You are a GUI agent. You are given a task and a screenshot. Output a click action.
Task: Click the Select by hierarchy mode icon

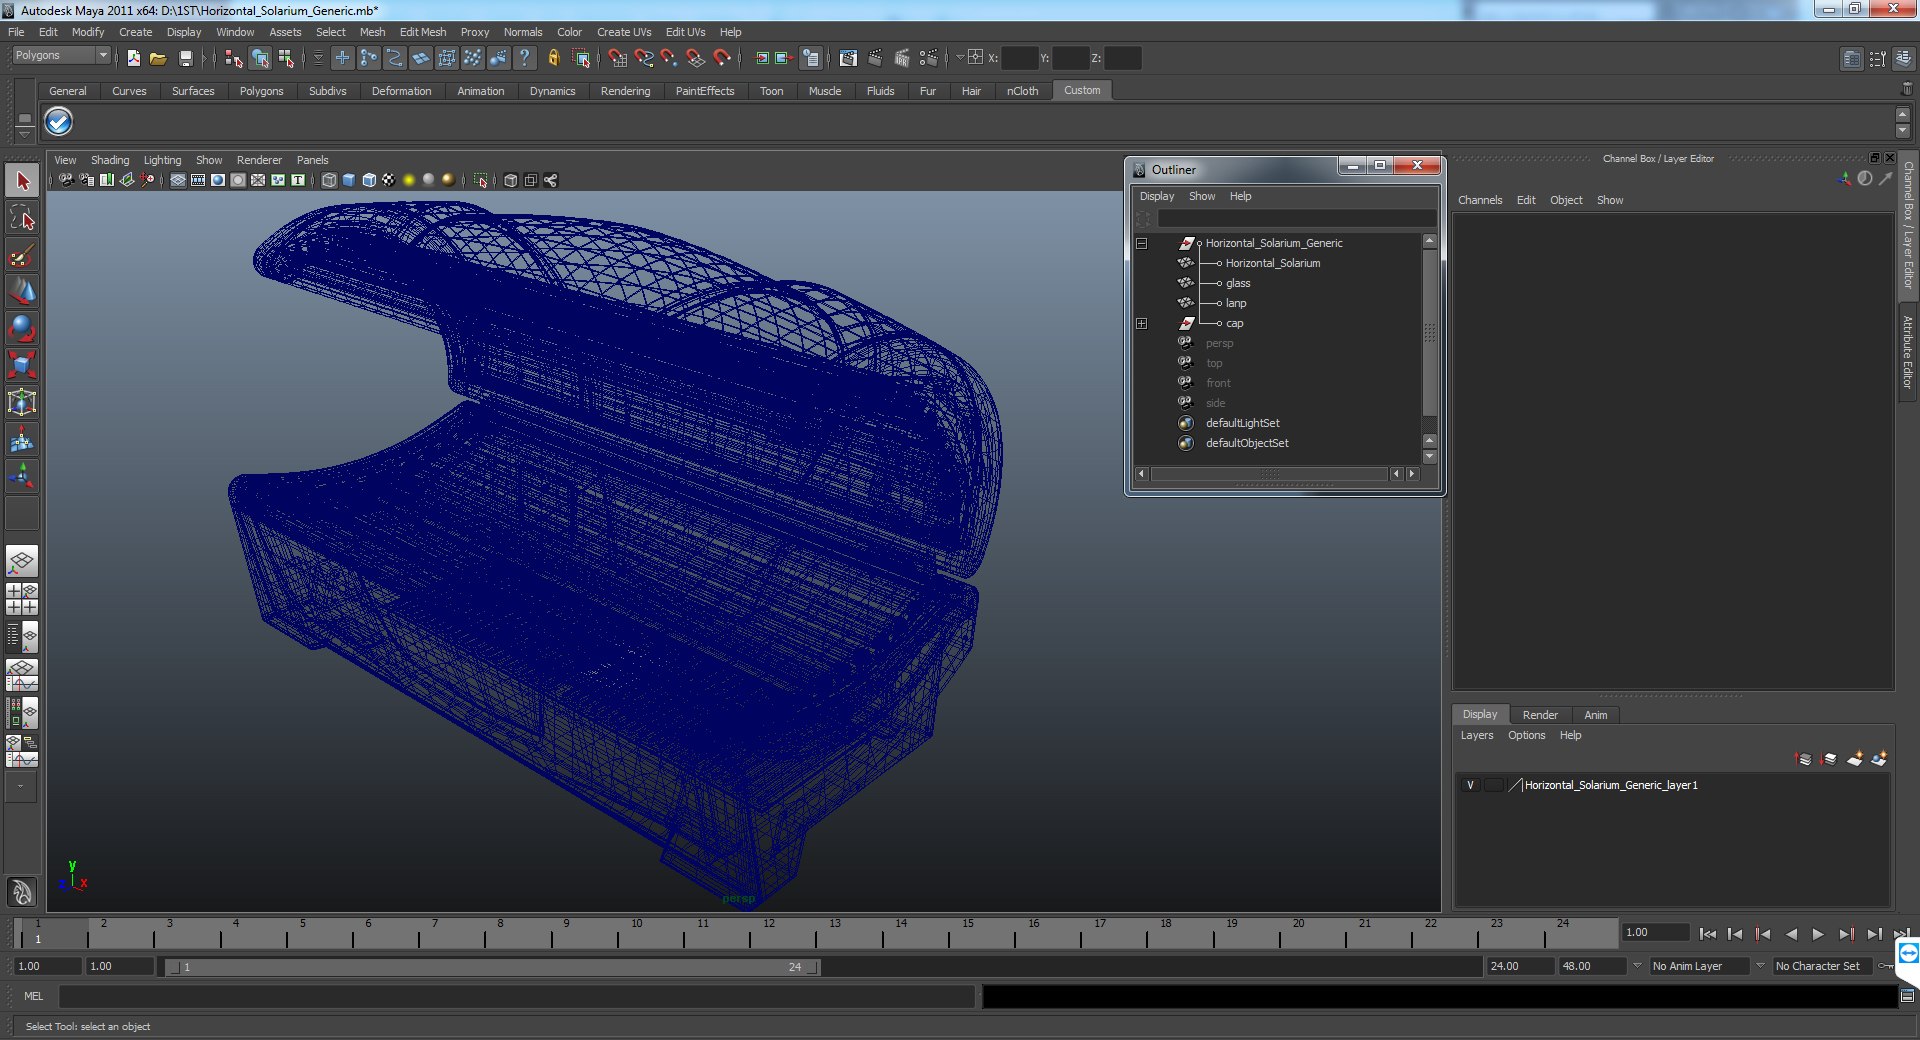tap(234, 58)
